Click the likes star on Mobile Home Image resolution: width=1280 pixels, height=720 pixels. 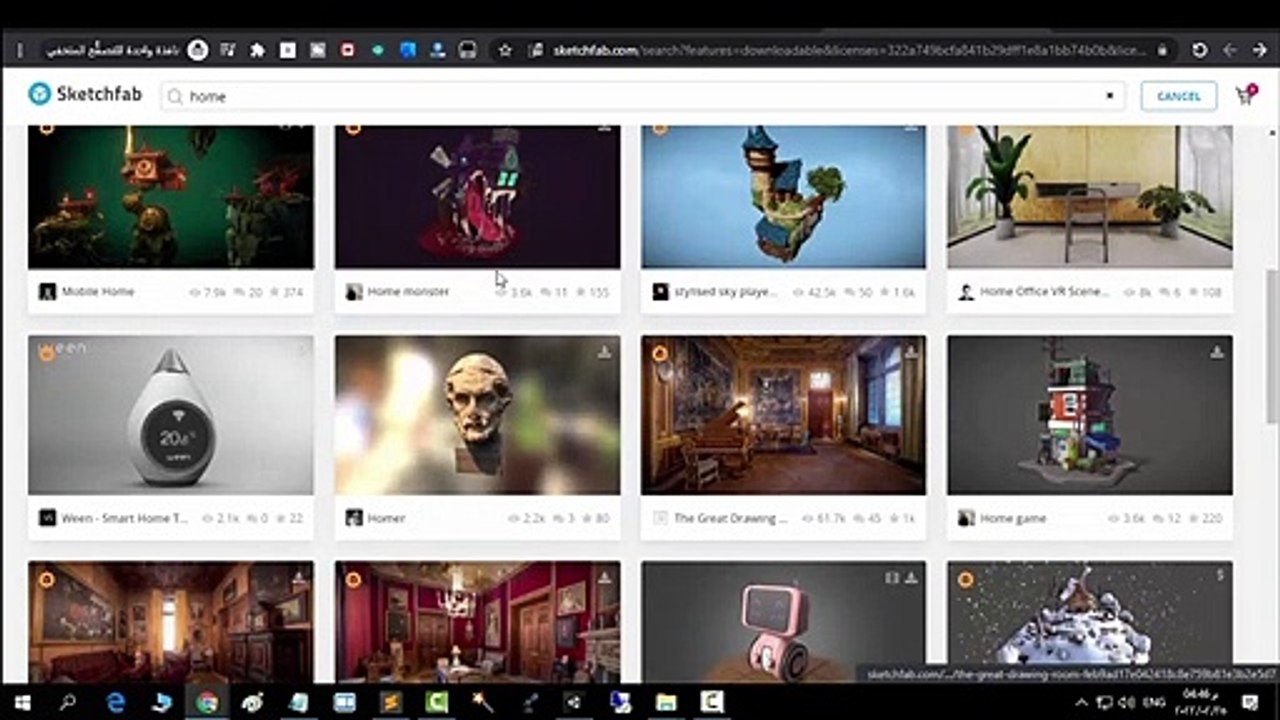point(273,292)
